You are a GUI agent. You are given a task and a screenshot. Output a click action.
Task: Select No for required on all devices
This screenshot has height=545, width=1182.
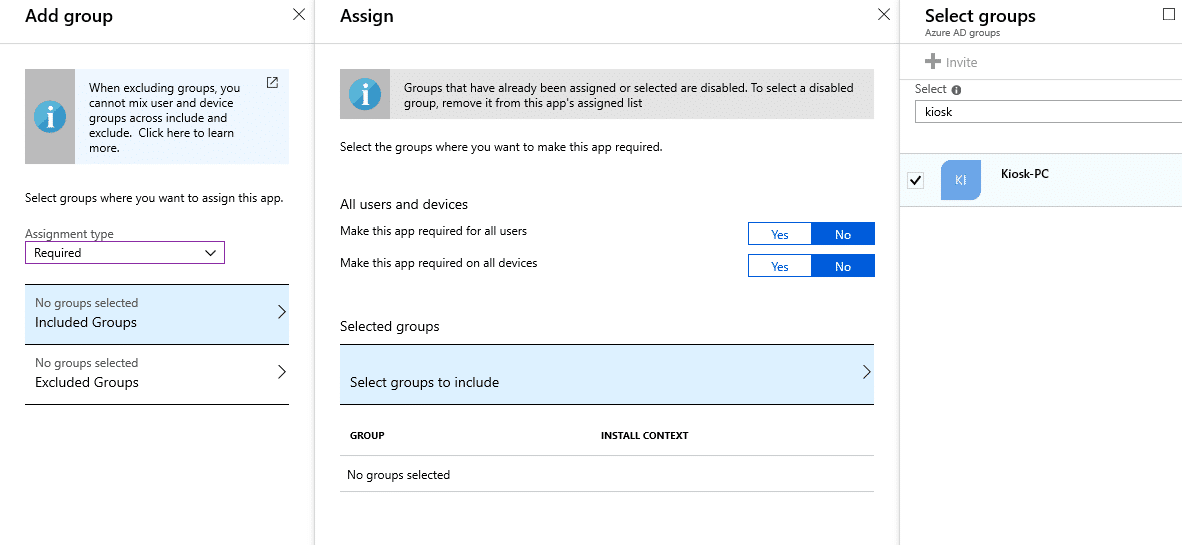click(x=843, y=266)
